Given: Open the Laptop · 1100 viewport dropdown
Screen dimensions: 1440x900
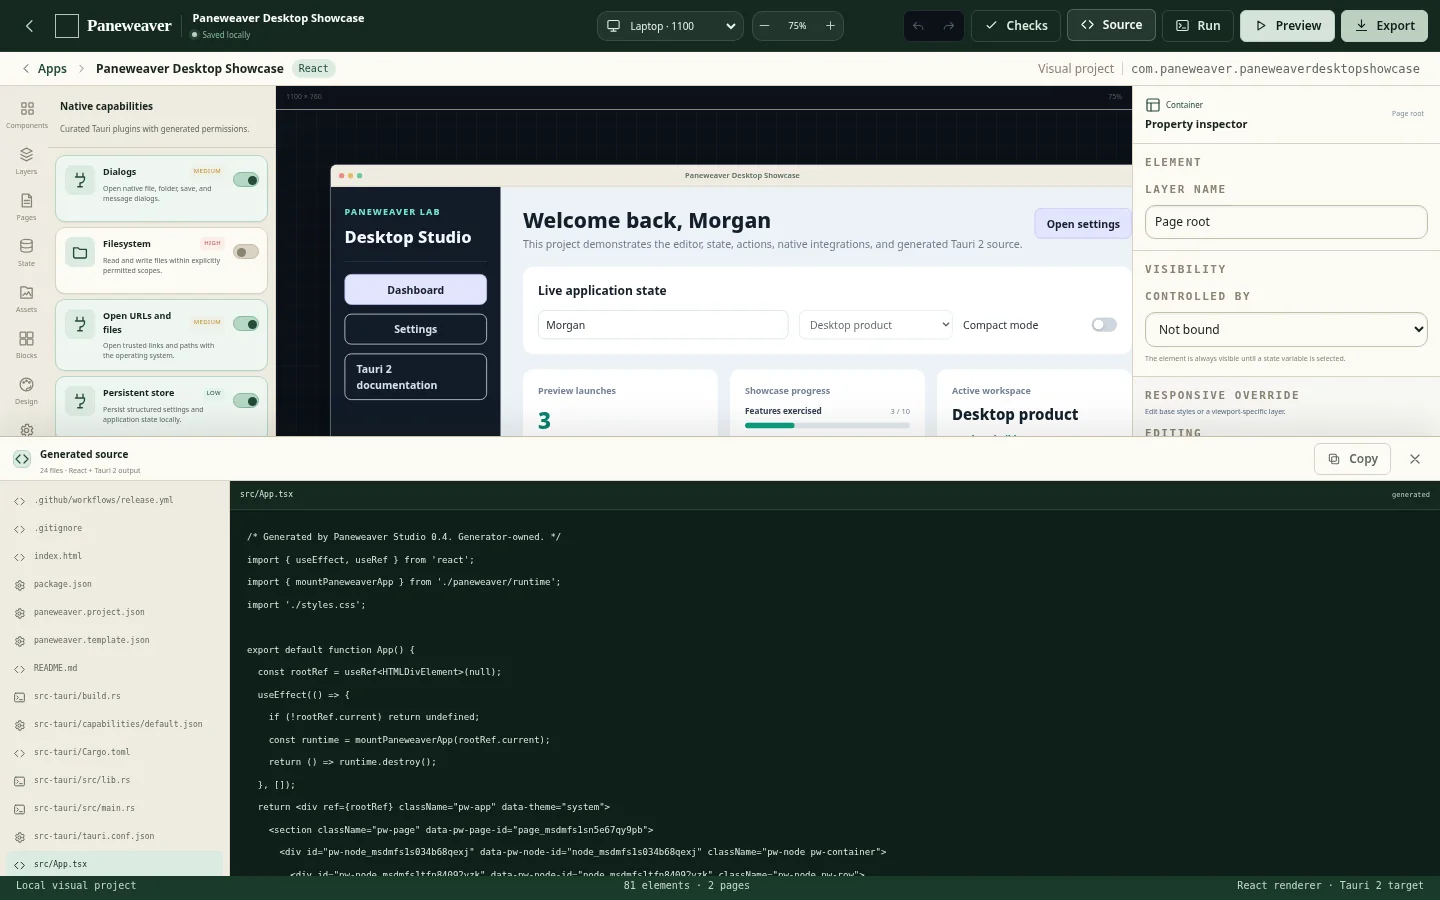Looking at the screenshot, I should click(x=670, y=26).
